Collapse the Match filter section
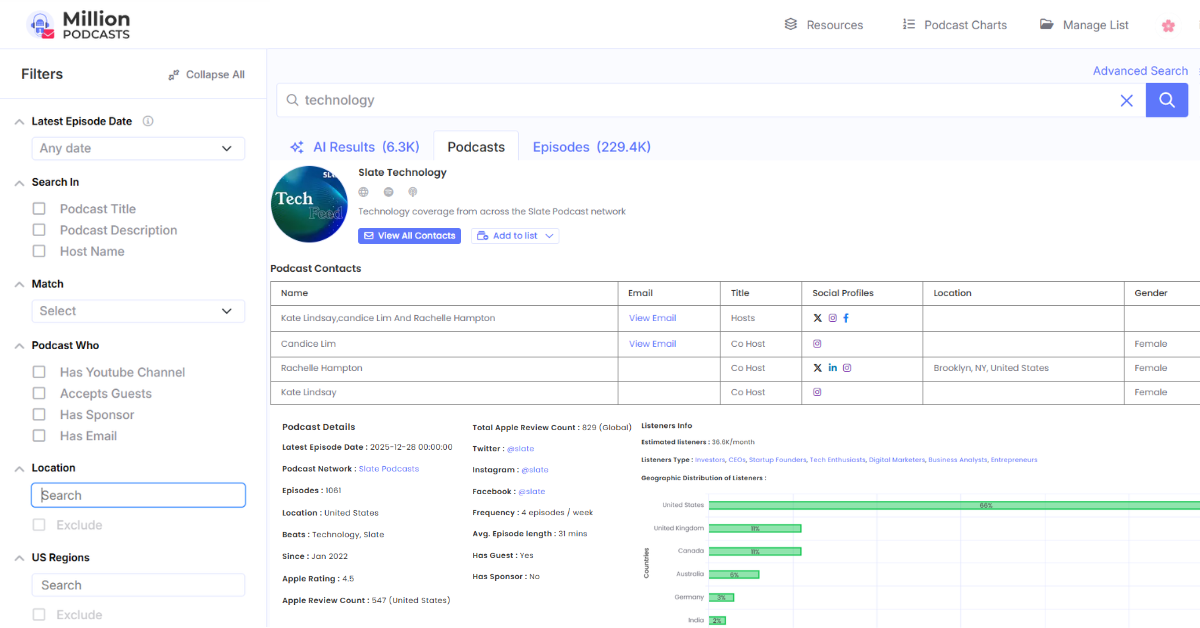1200x628 pixels. (19, 284)
